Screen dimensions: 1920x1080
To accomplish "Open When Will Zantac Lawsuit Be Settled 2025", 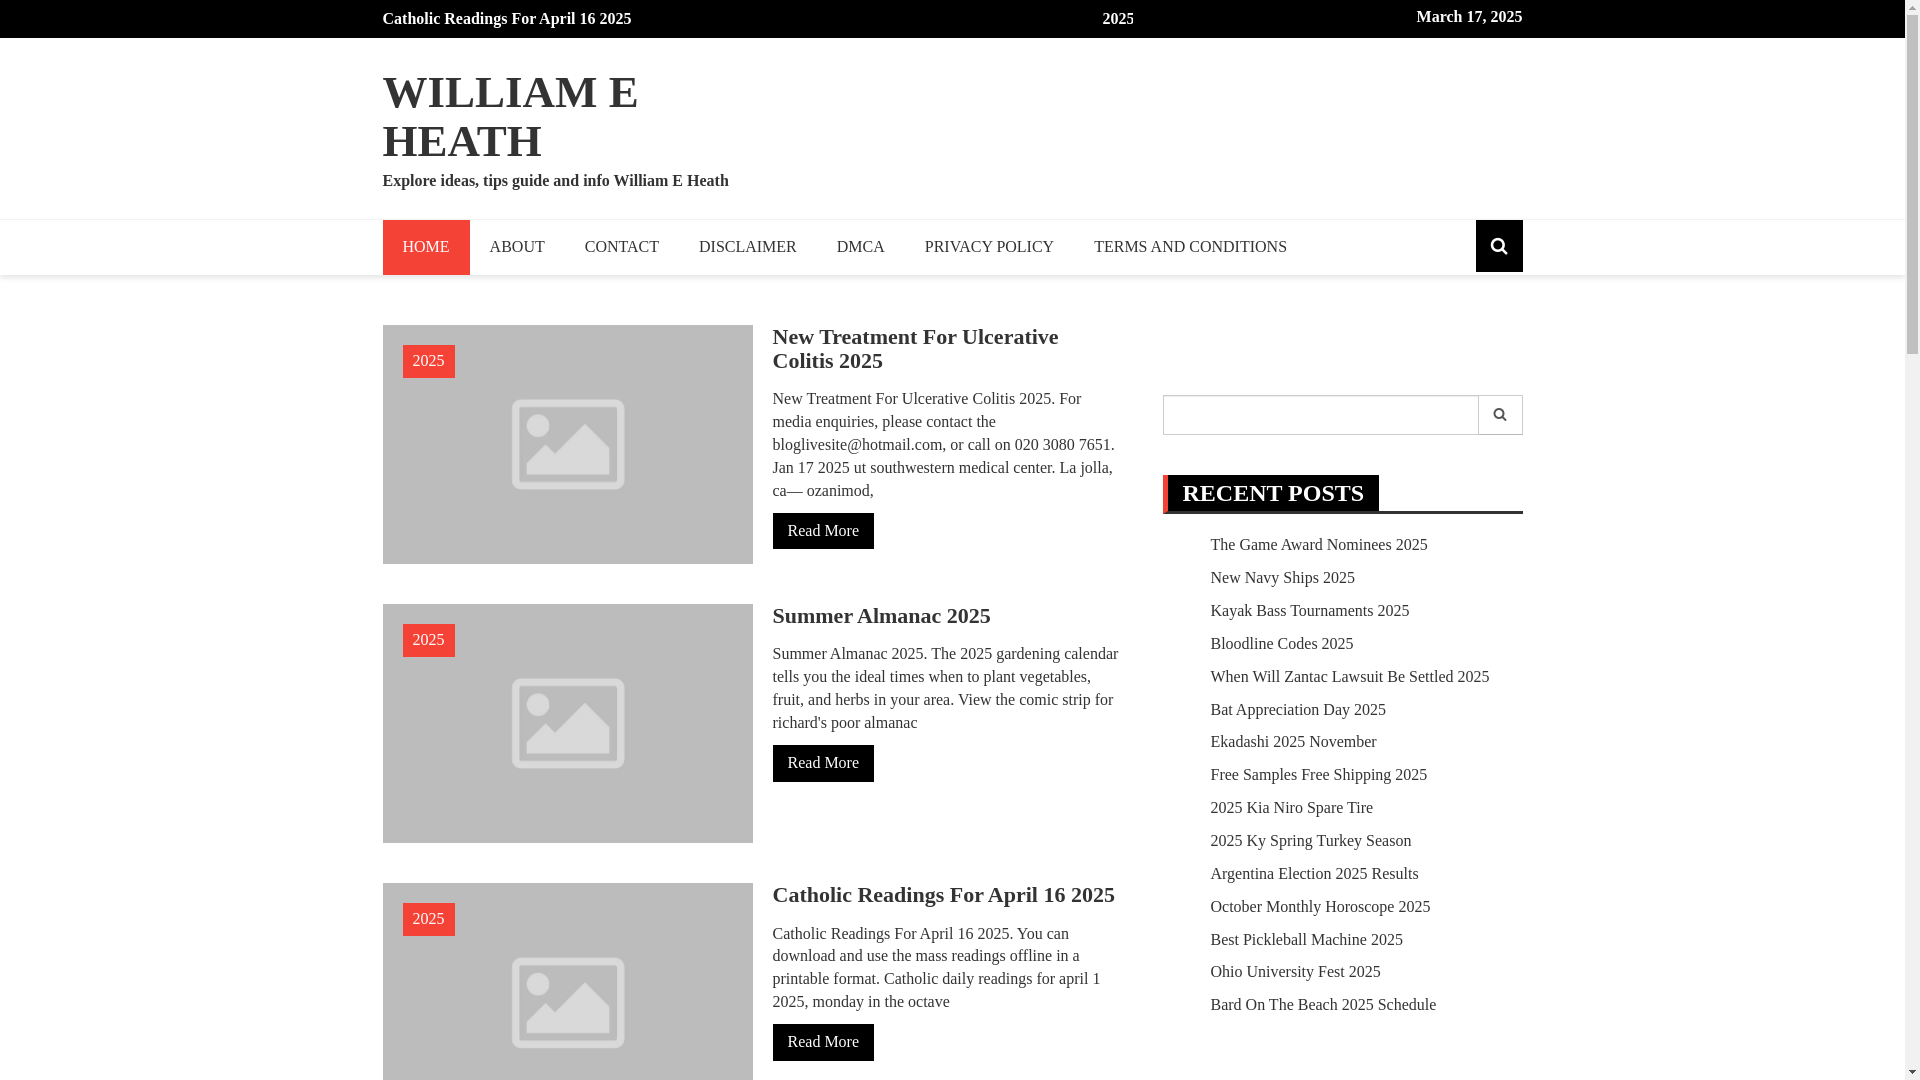I will click(1349, 677).
